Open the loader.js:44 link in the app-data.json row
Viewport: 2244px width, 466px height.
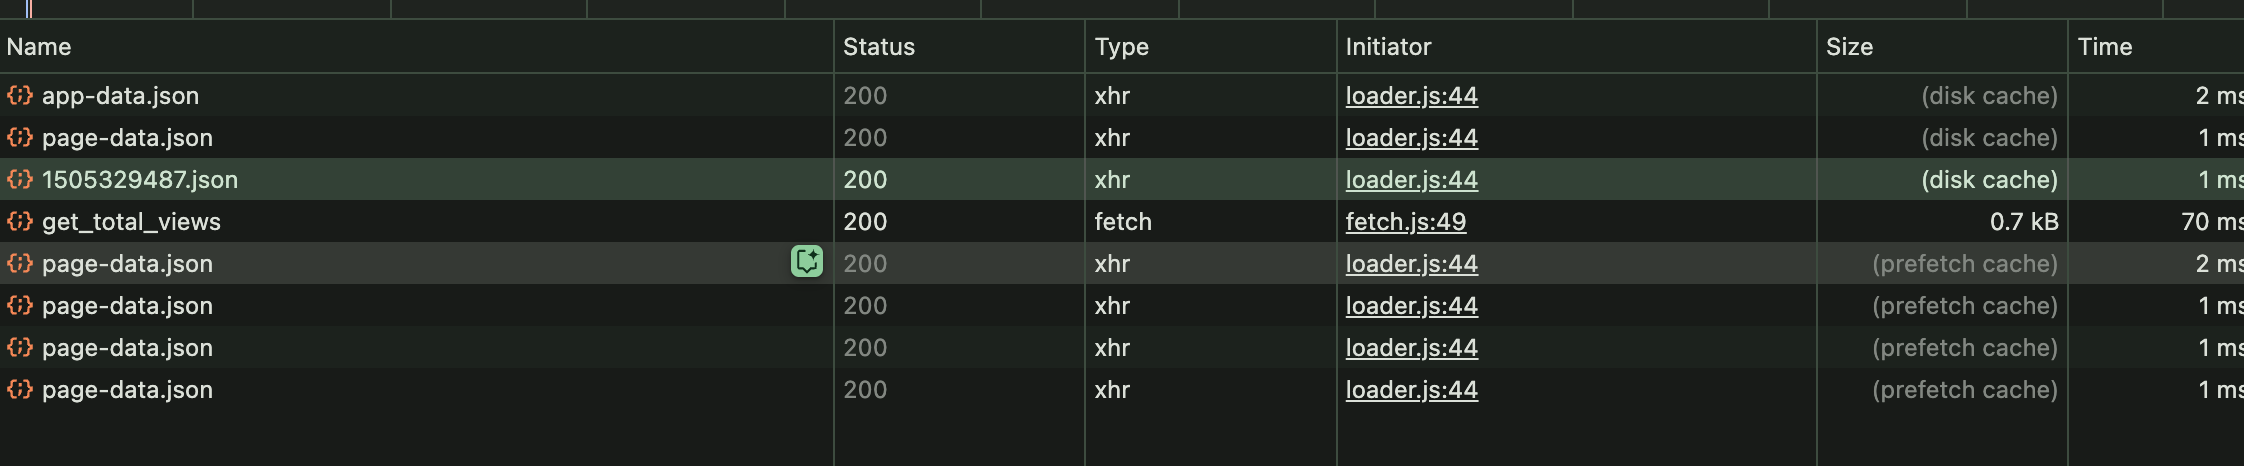[1411, 96]
